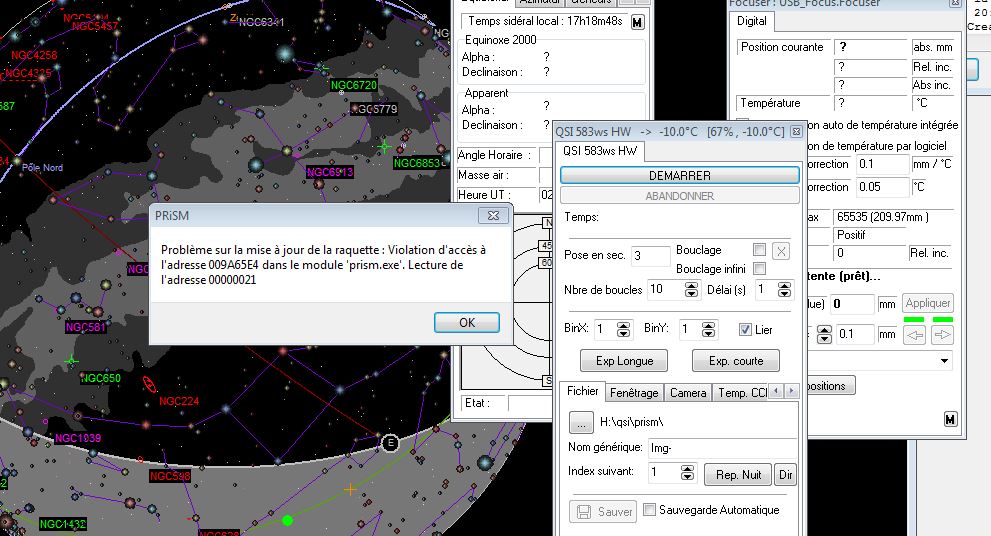The image size is (991, 536).
Task: Open the dropdown list in the Focuser panel
Action: click(x=944, y=360)
